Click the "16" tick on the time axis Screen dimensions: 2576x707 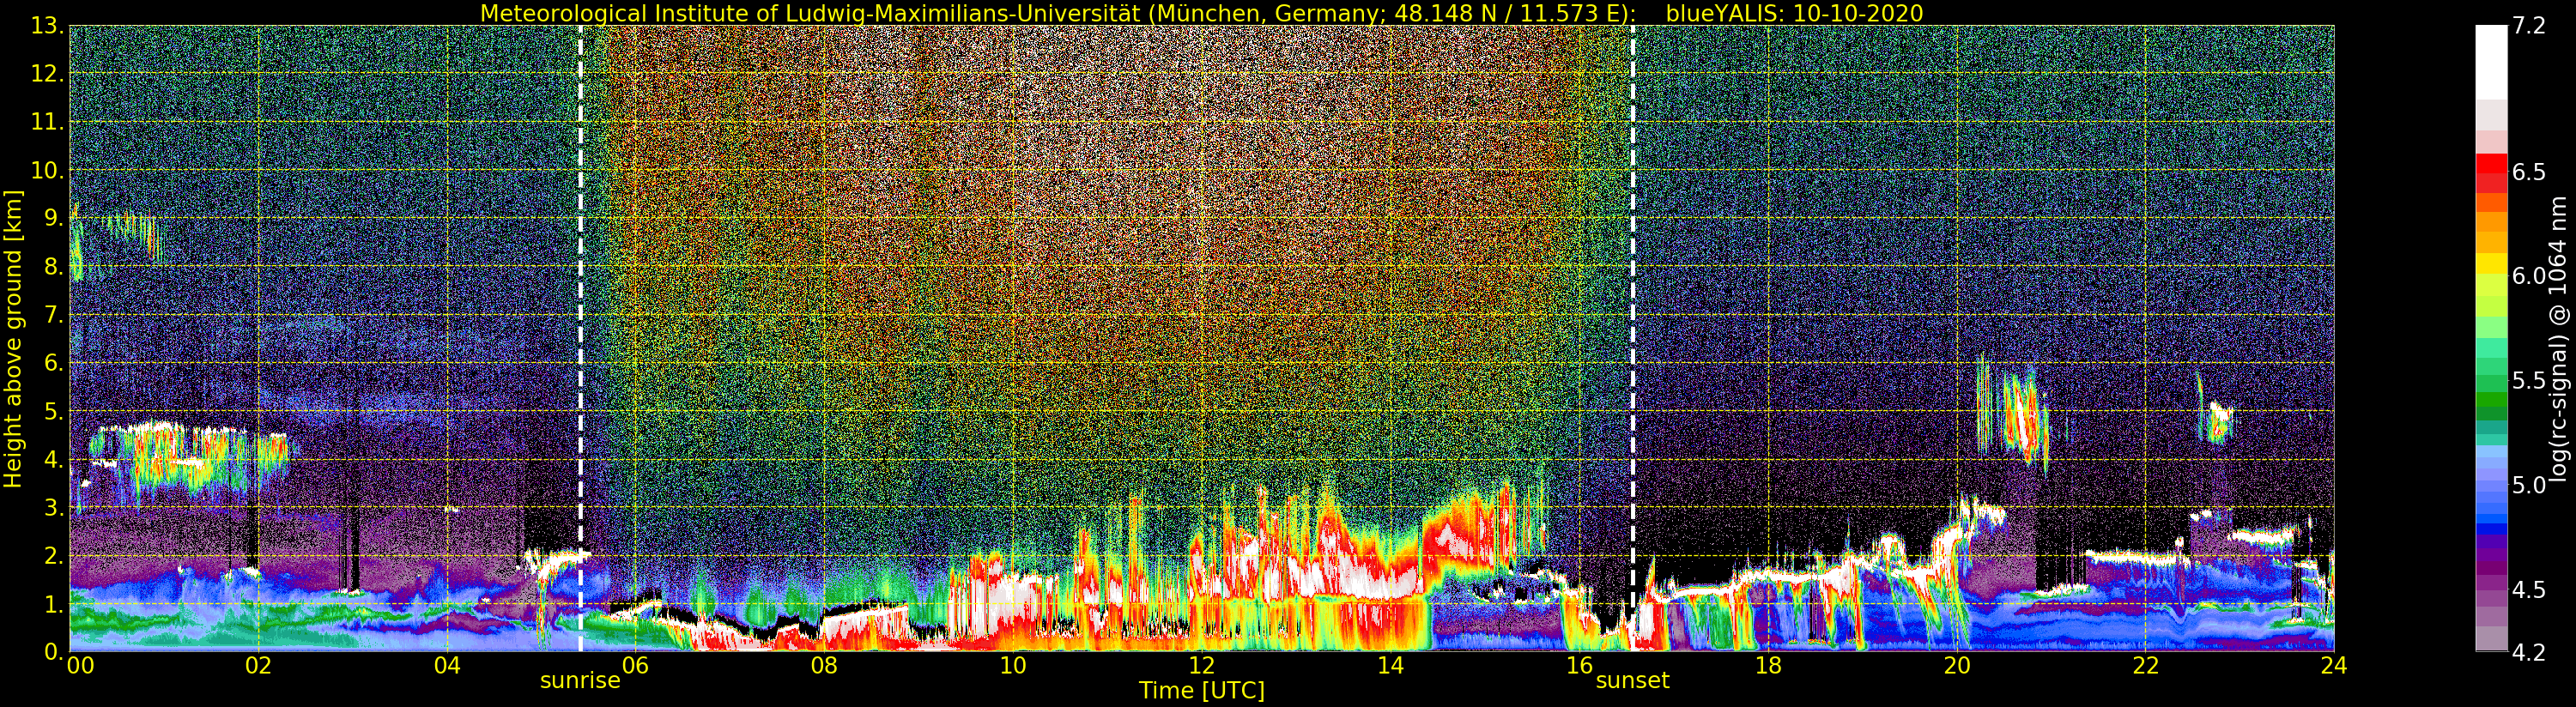(x=1579, y=666)
